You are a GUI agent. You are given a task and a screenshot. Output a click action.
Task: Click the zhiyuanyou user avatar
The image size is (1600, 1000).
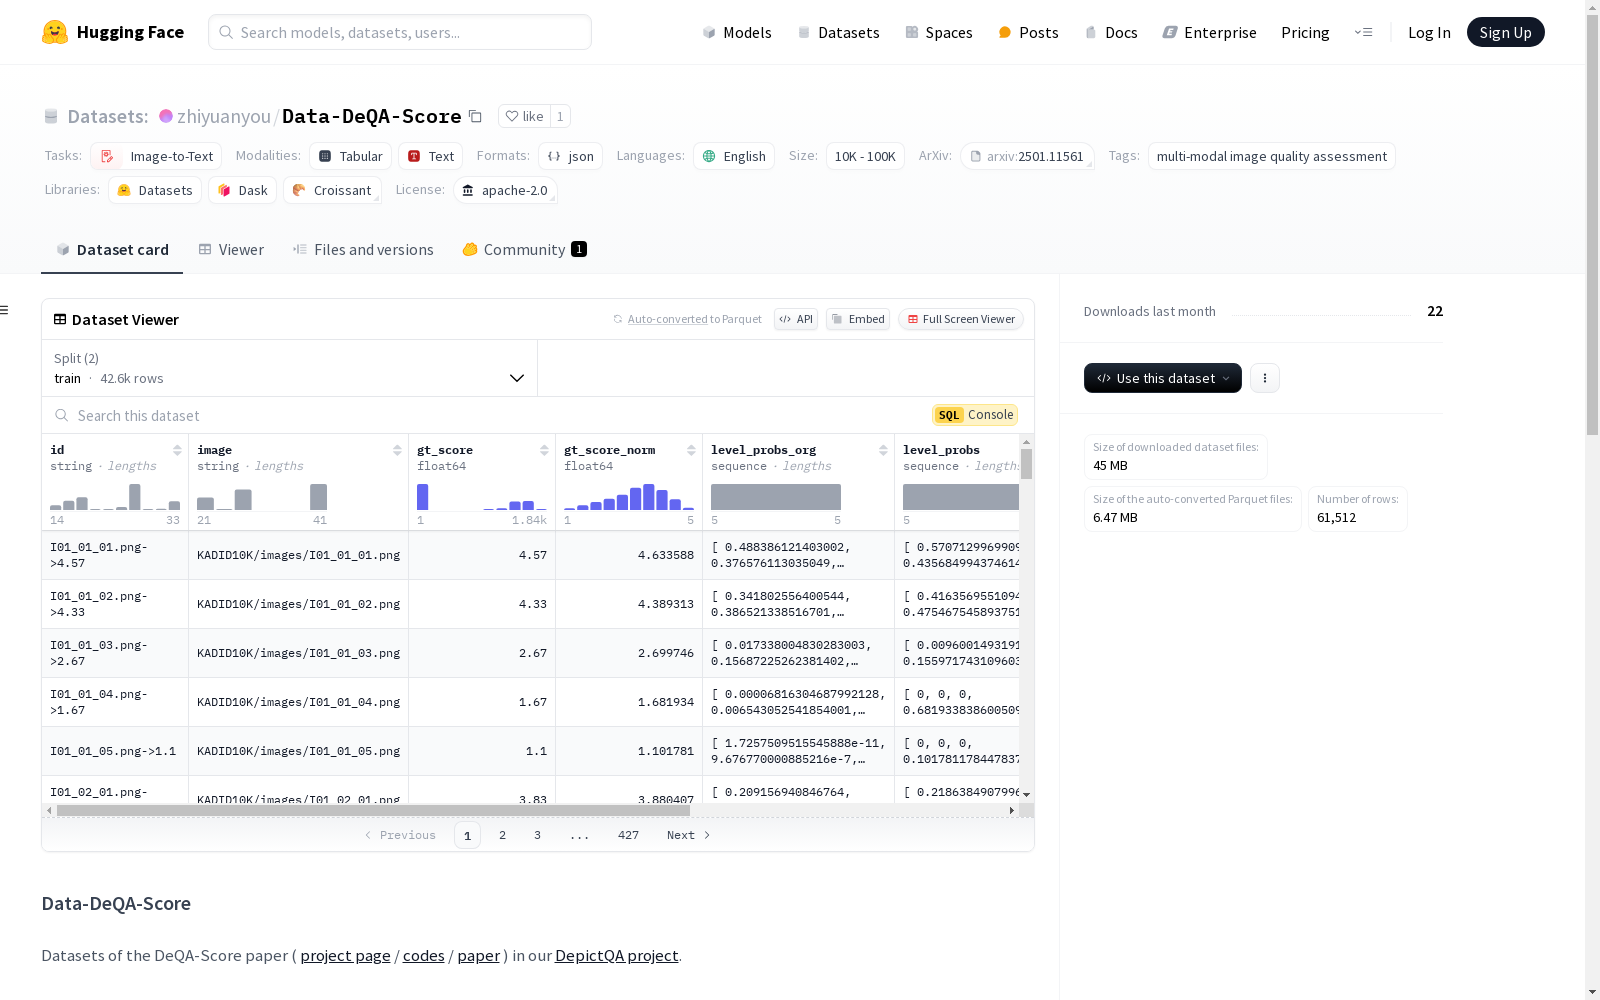[x=166, y=116]
